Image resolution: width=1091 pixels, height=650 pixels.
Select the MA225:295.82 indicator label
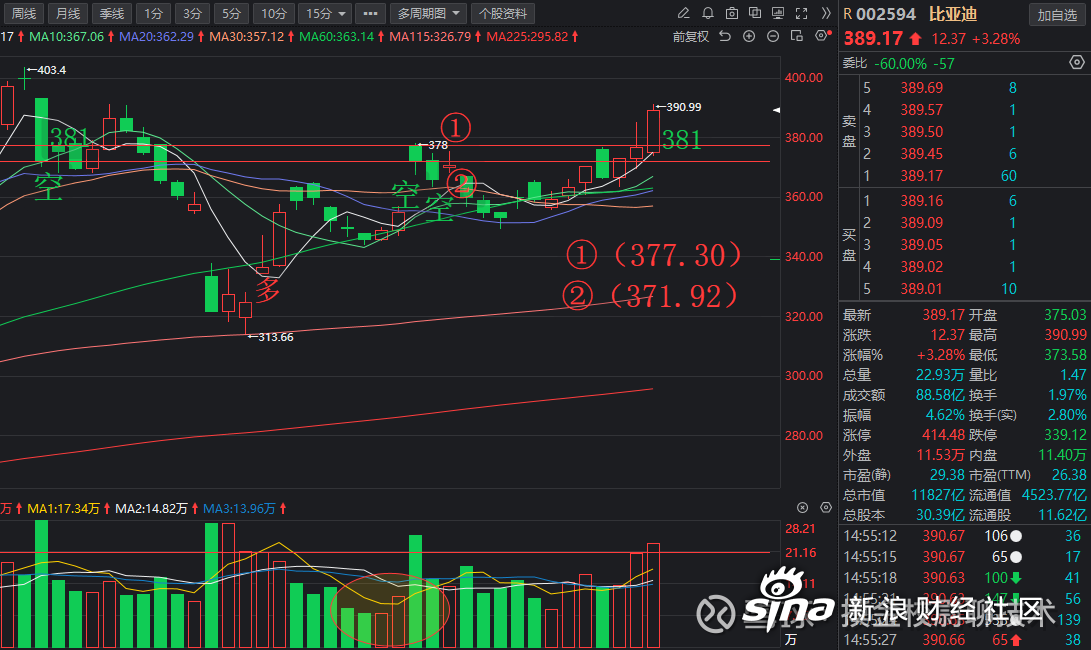coord(527,36)
